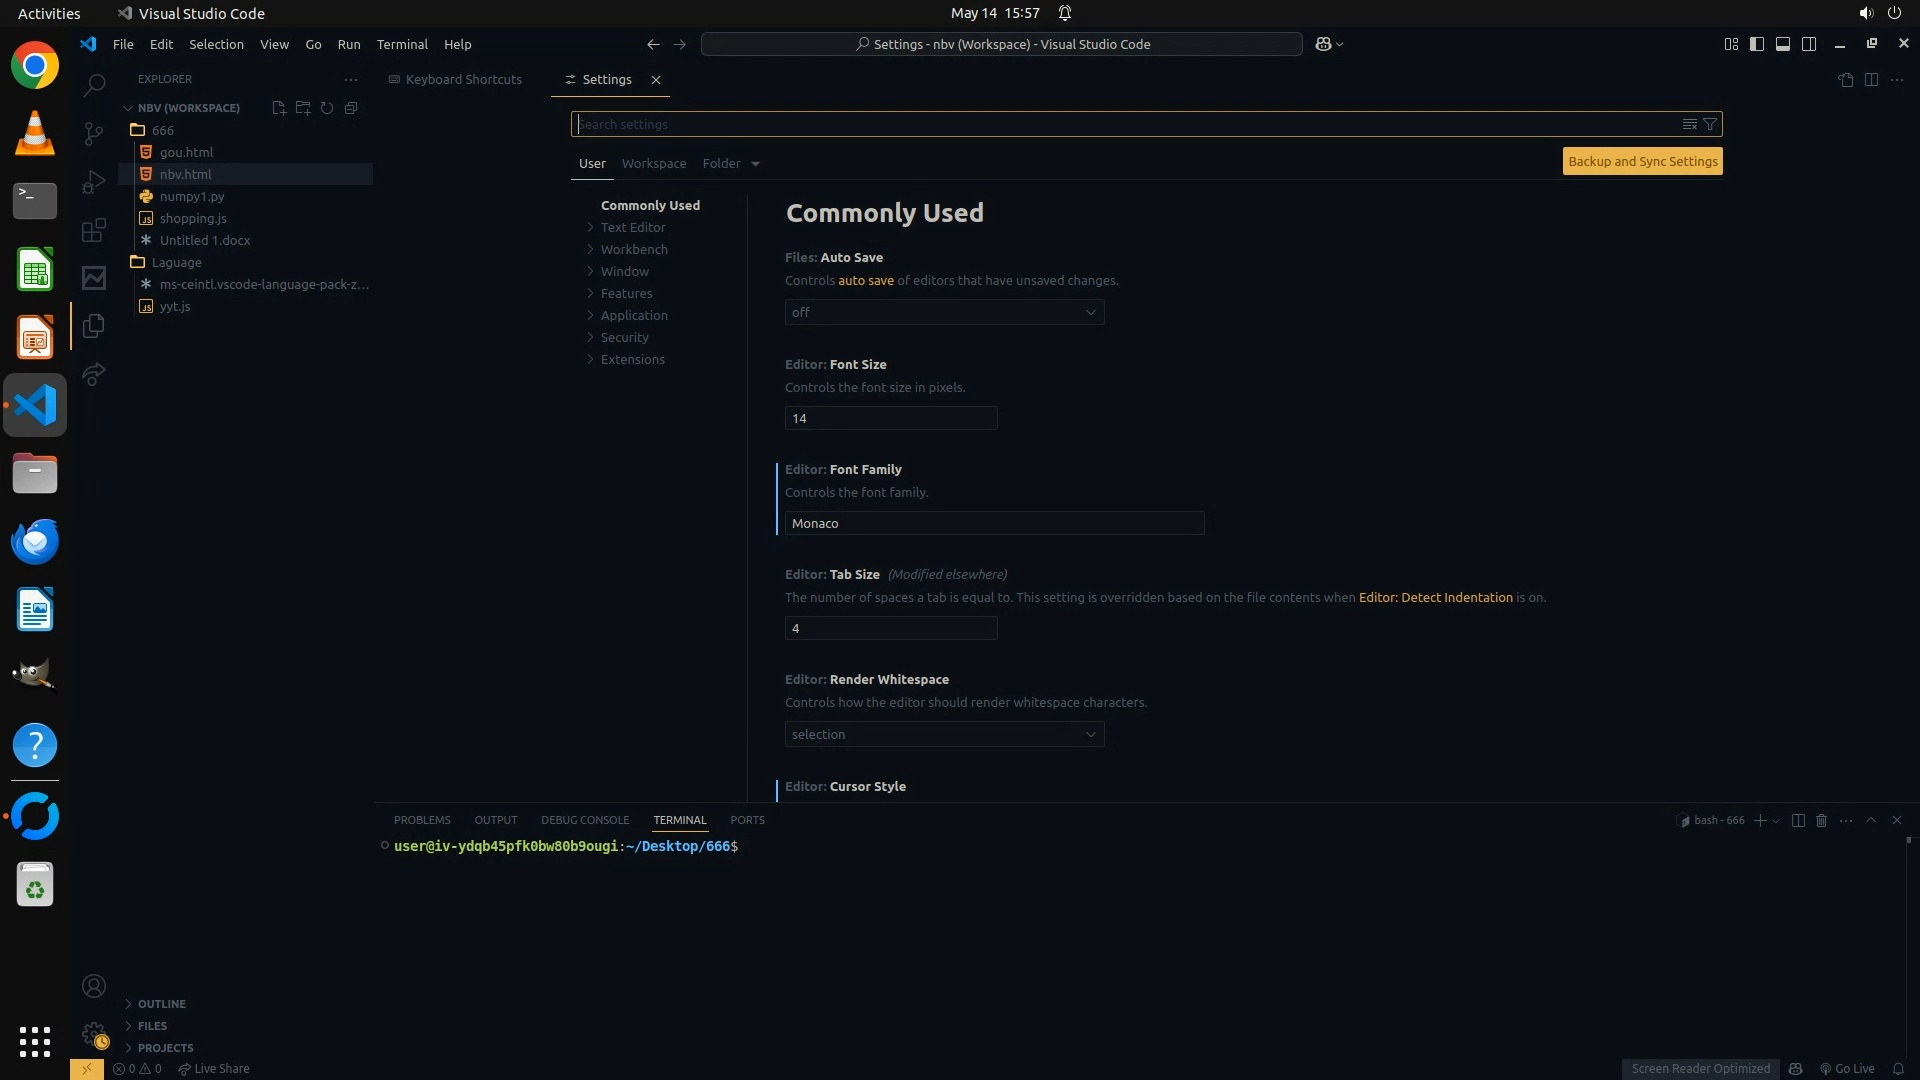
Task: Open the Extensions view
Action: (x=94, y=231)
